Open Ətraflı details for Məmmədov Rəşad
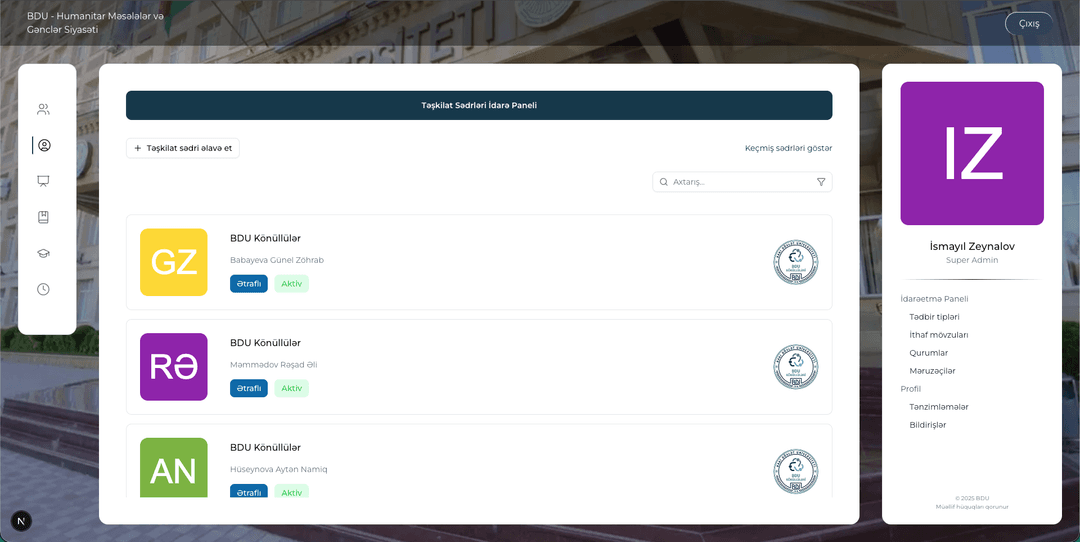 coord(249,388)
